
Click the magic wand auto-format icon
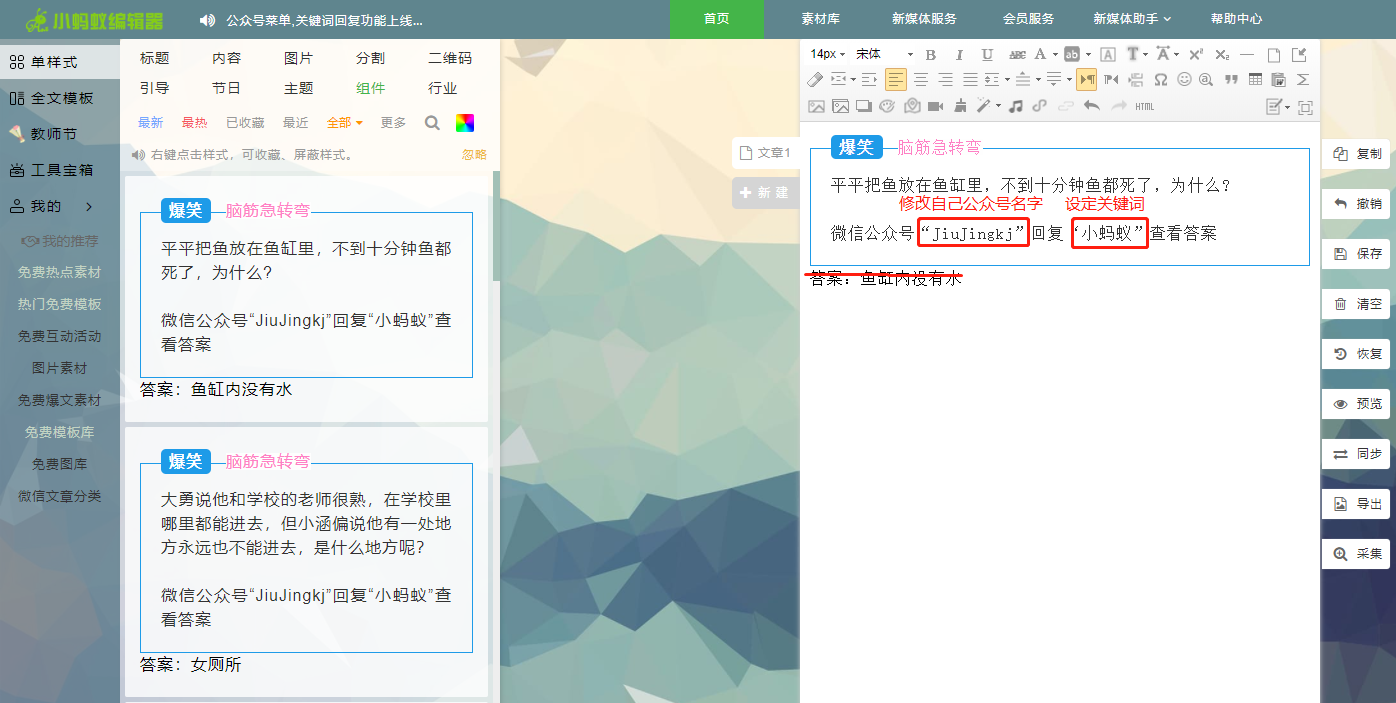click(x=983, y=107)
